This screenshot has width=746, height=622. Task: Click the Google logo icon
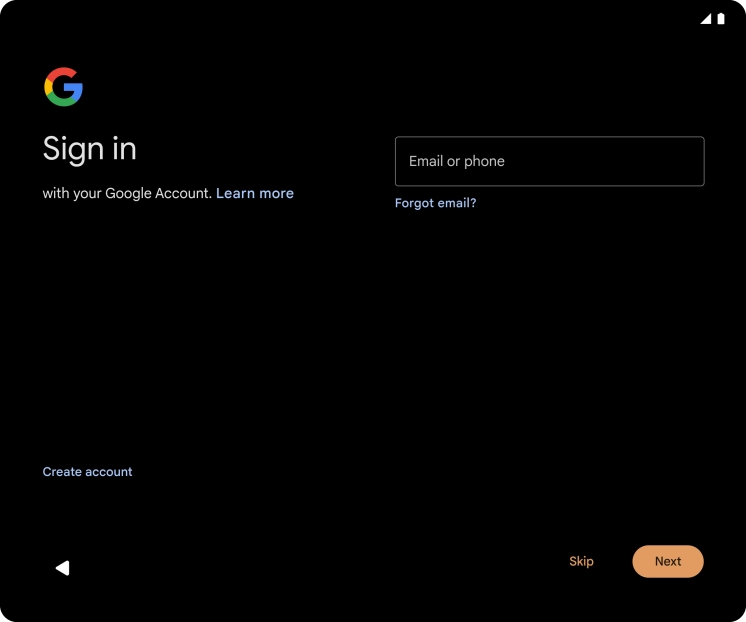[x=63, y=87]
